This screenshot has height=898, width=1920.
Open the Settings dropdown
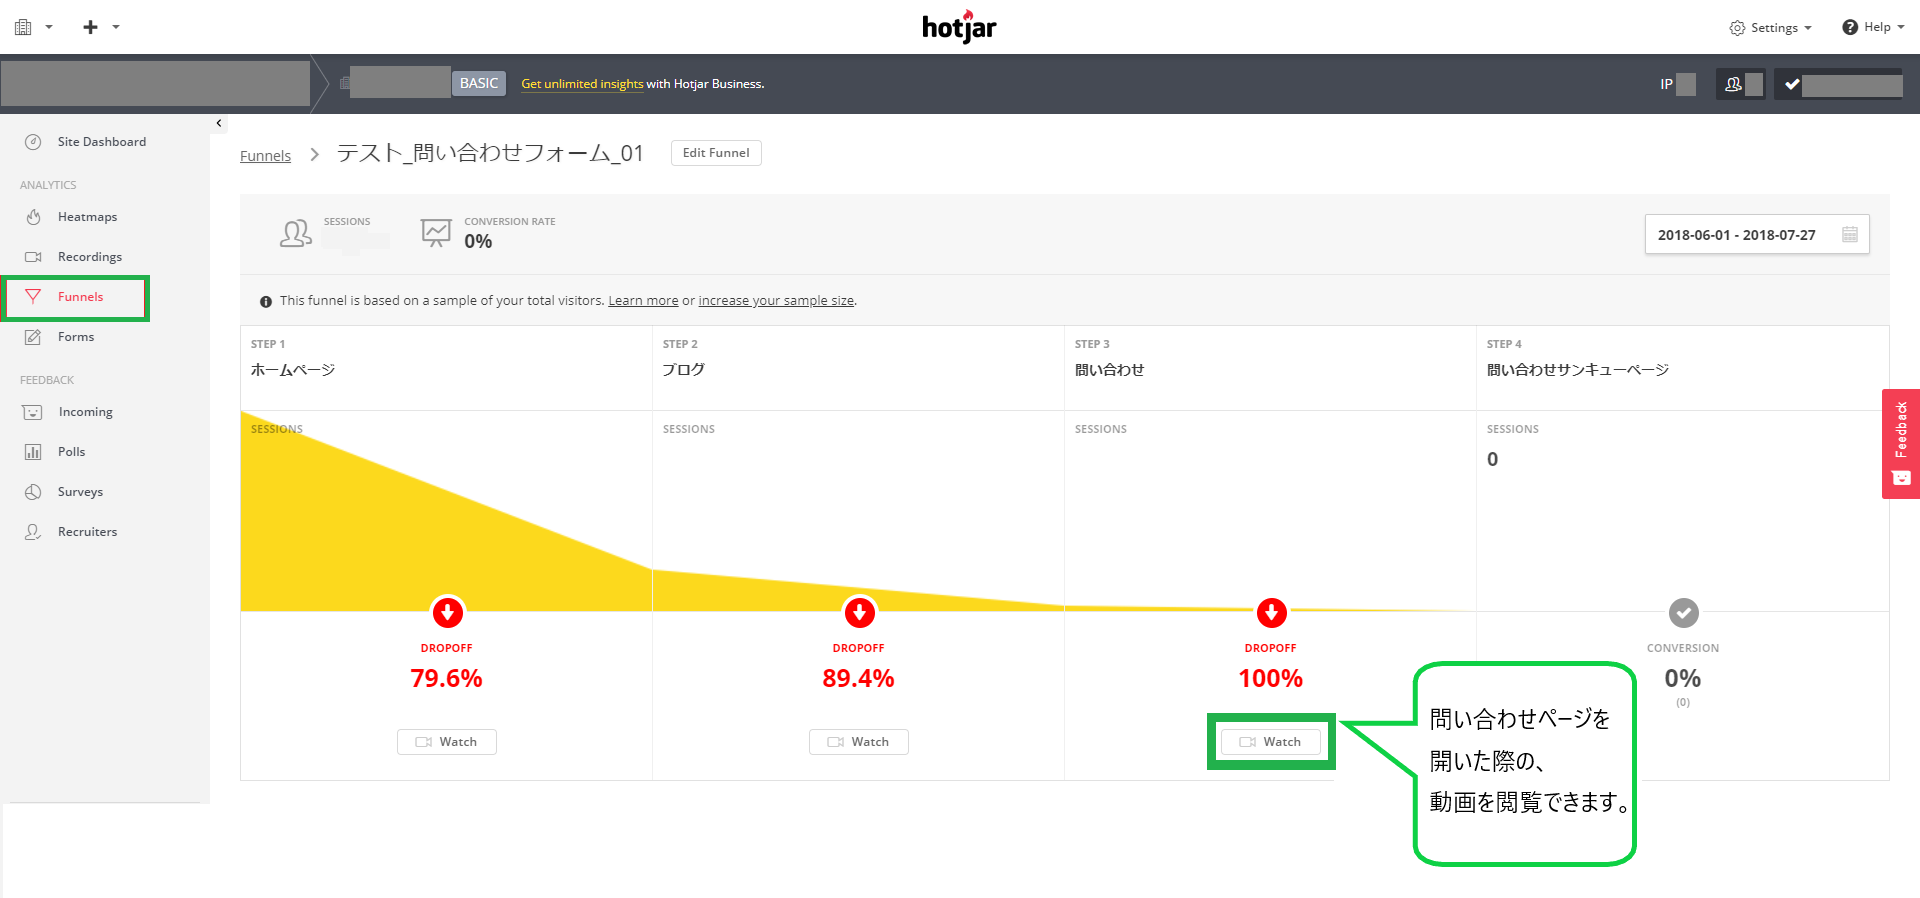pyautogui.click(x=1771, y=28)
